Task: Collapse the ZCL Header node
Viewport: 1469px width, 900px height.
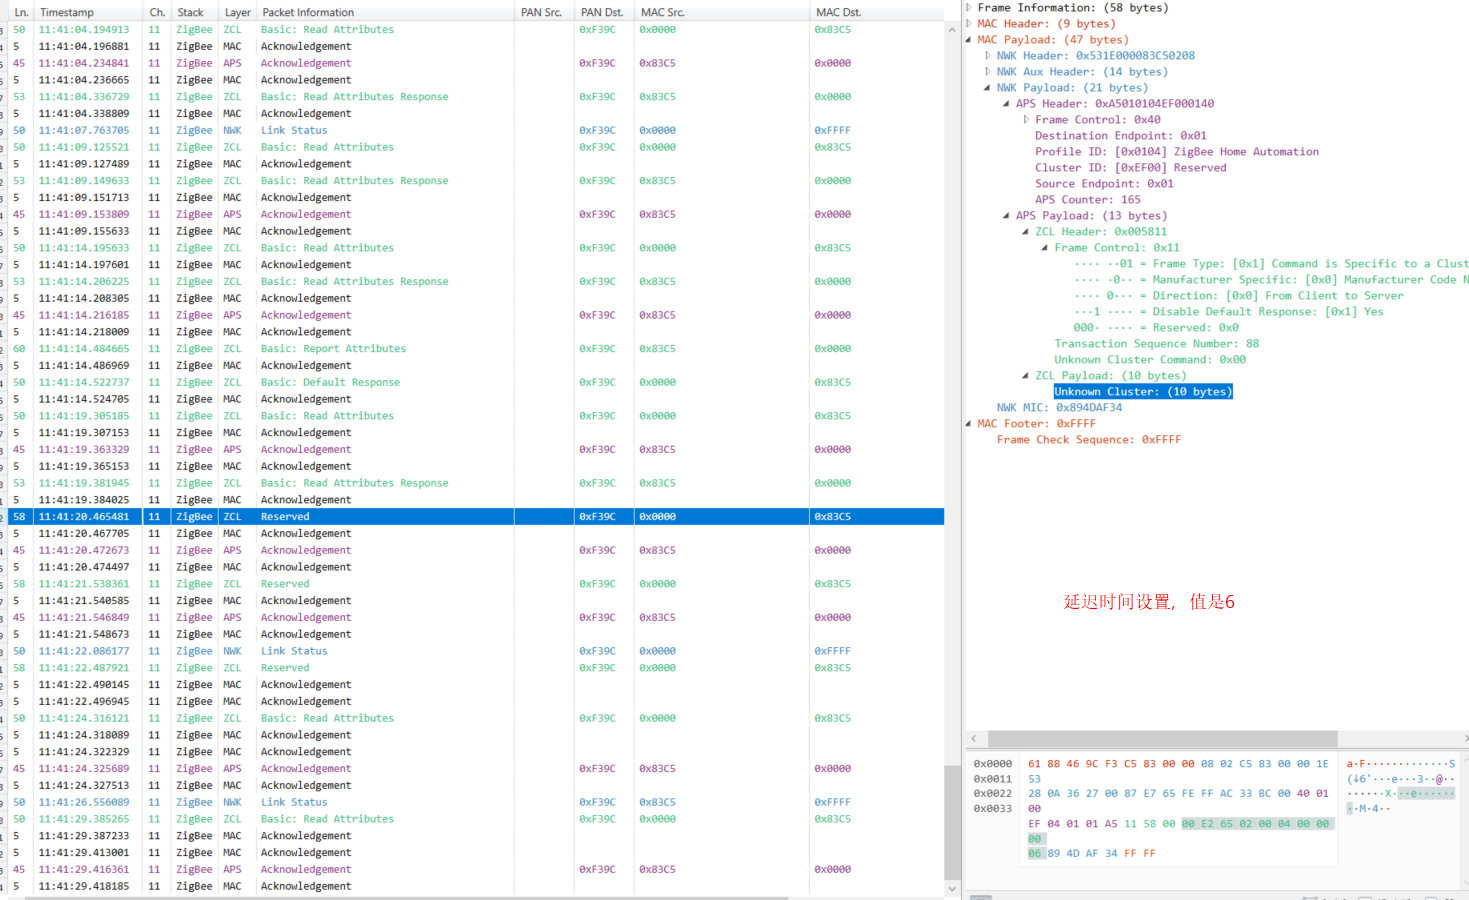Action: pos(1026,232)
